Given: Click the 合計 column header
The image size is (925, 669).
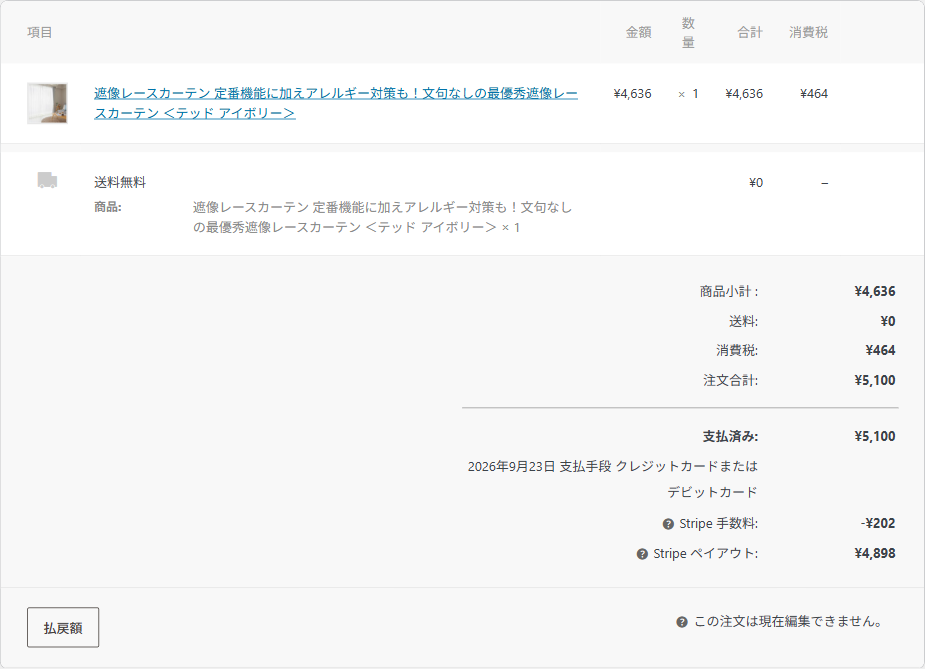Looking at the screenshot, I should point(750,32).
